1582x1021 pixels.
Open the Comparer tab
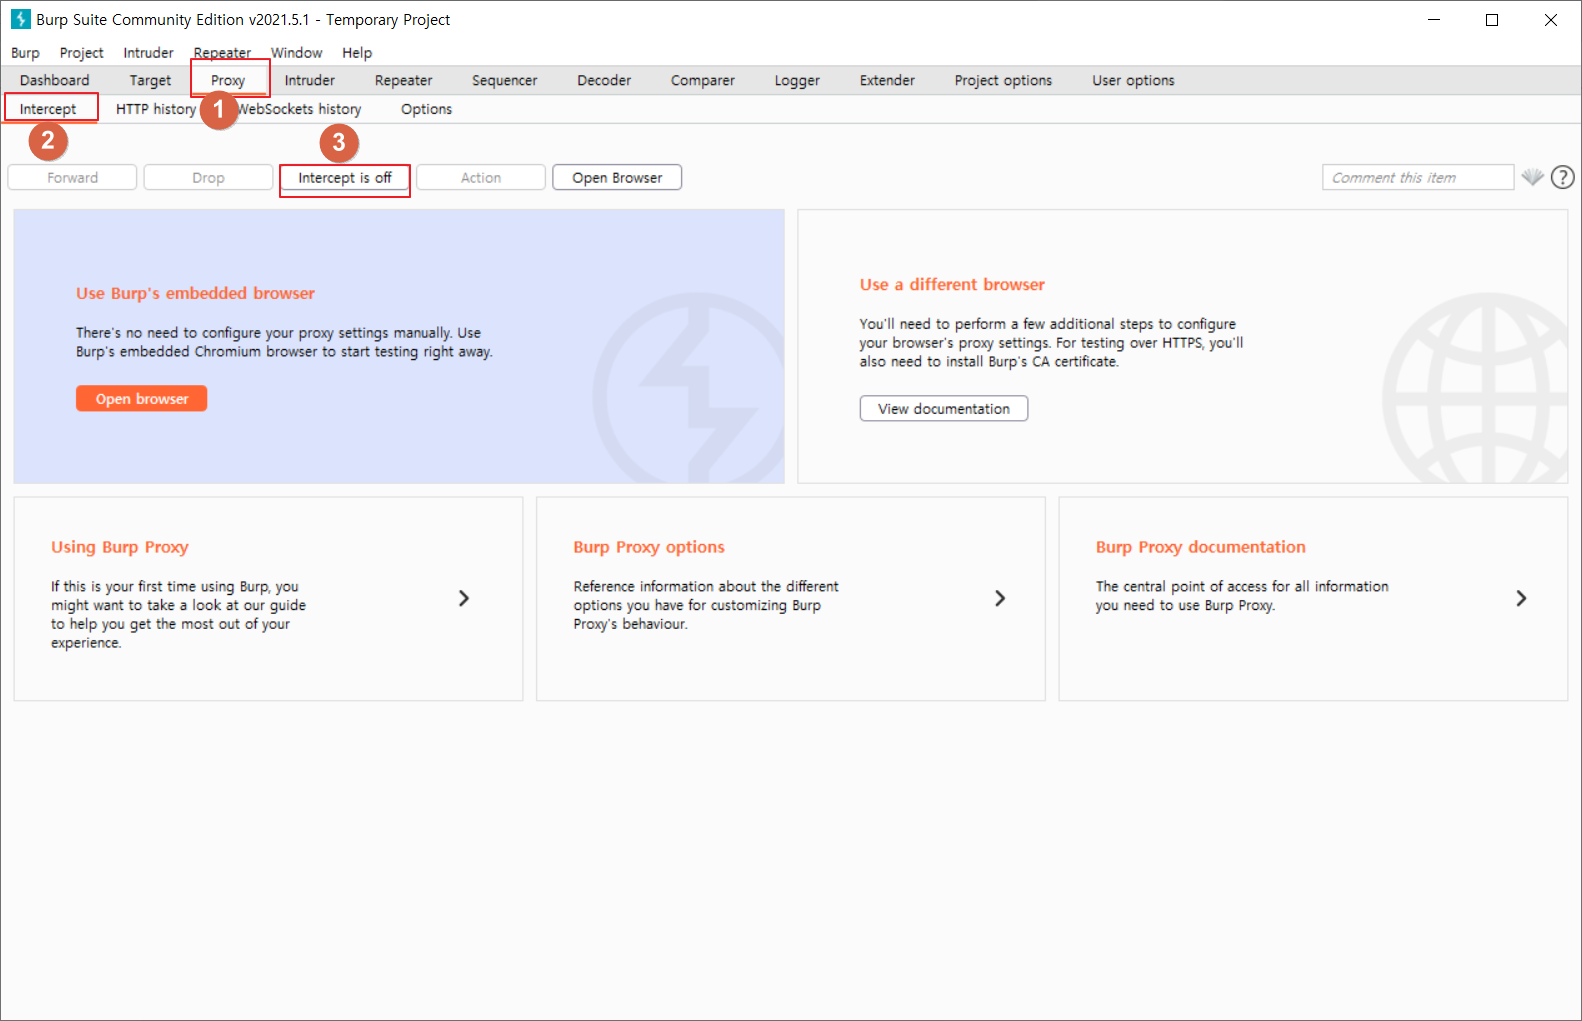(x=703, y=80)
